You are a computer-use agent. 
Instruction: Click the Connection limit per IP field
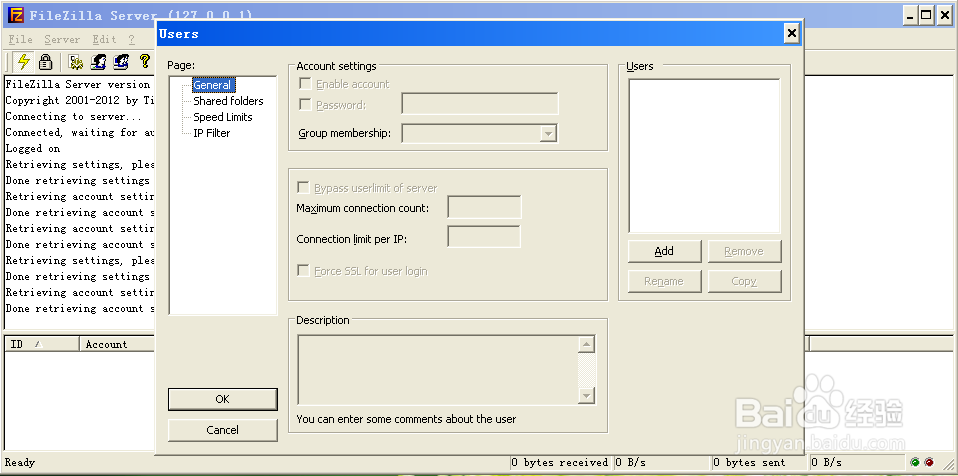point(484,237)
